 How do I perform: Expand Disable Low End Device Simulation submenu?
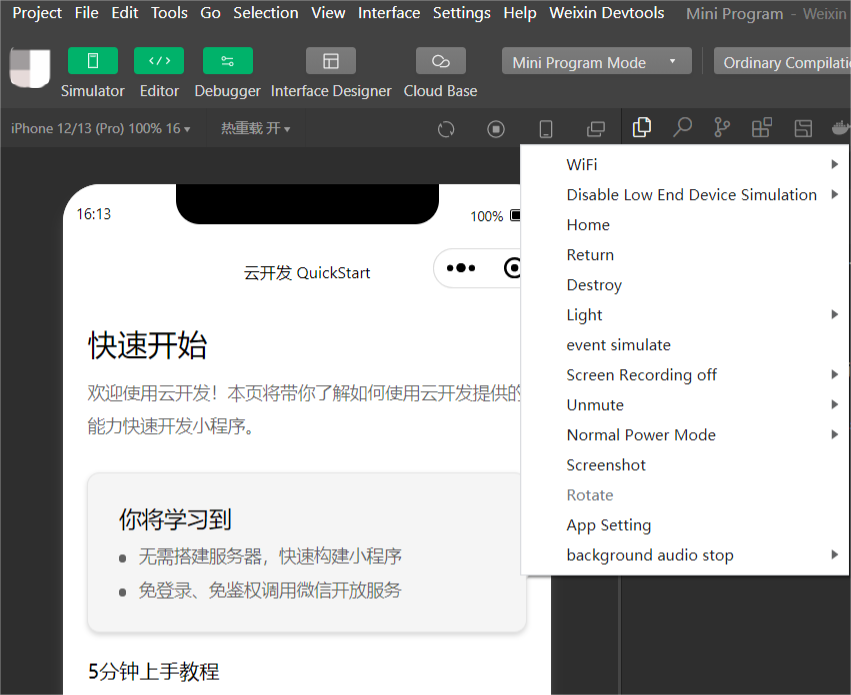click(x=685, y=195)
